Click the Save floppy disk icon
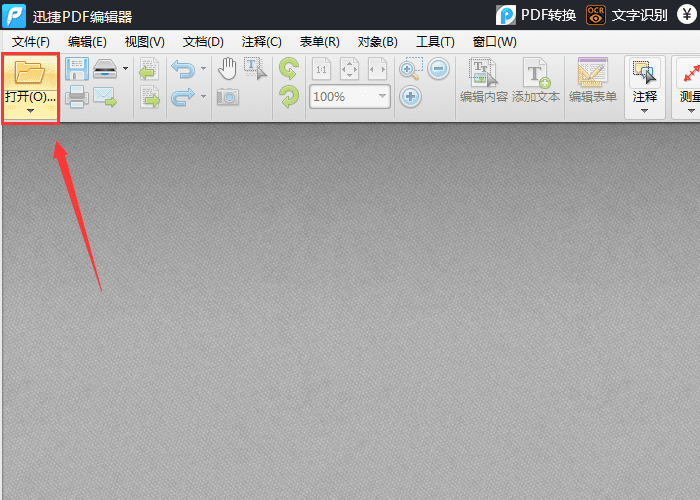700x500 pixels. [77, 69]
